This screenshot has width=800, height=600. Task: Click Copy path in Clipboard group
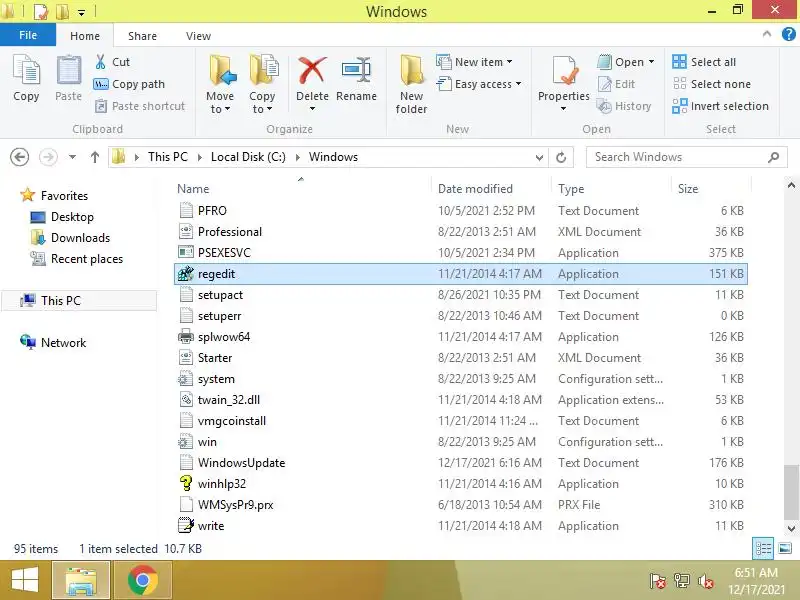pos(130,84)
